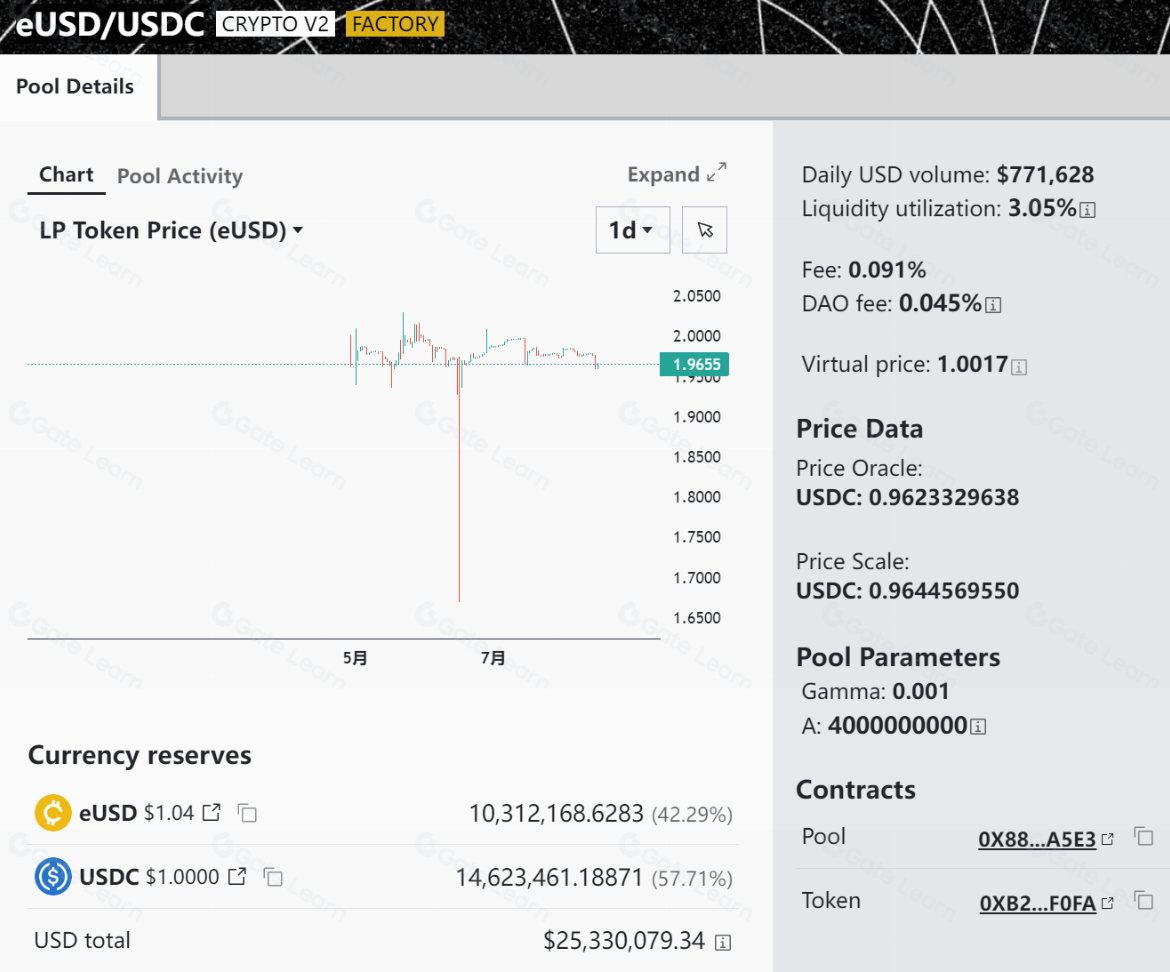Click the eUSD coin icon

52,813
